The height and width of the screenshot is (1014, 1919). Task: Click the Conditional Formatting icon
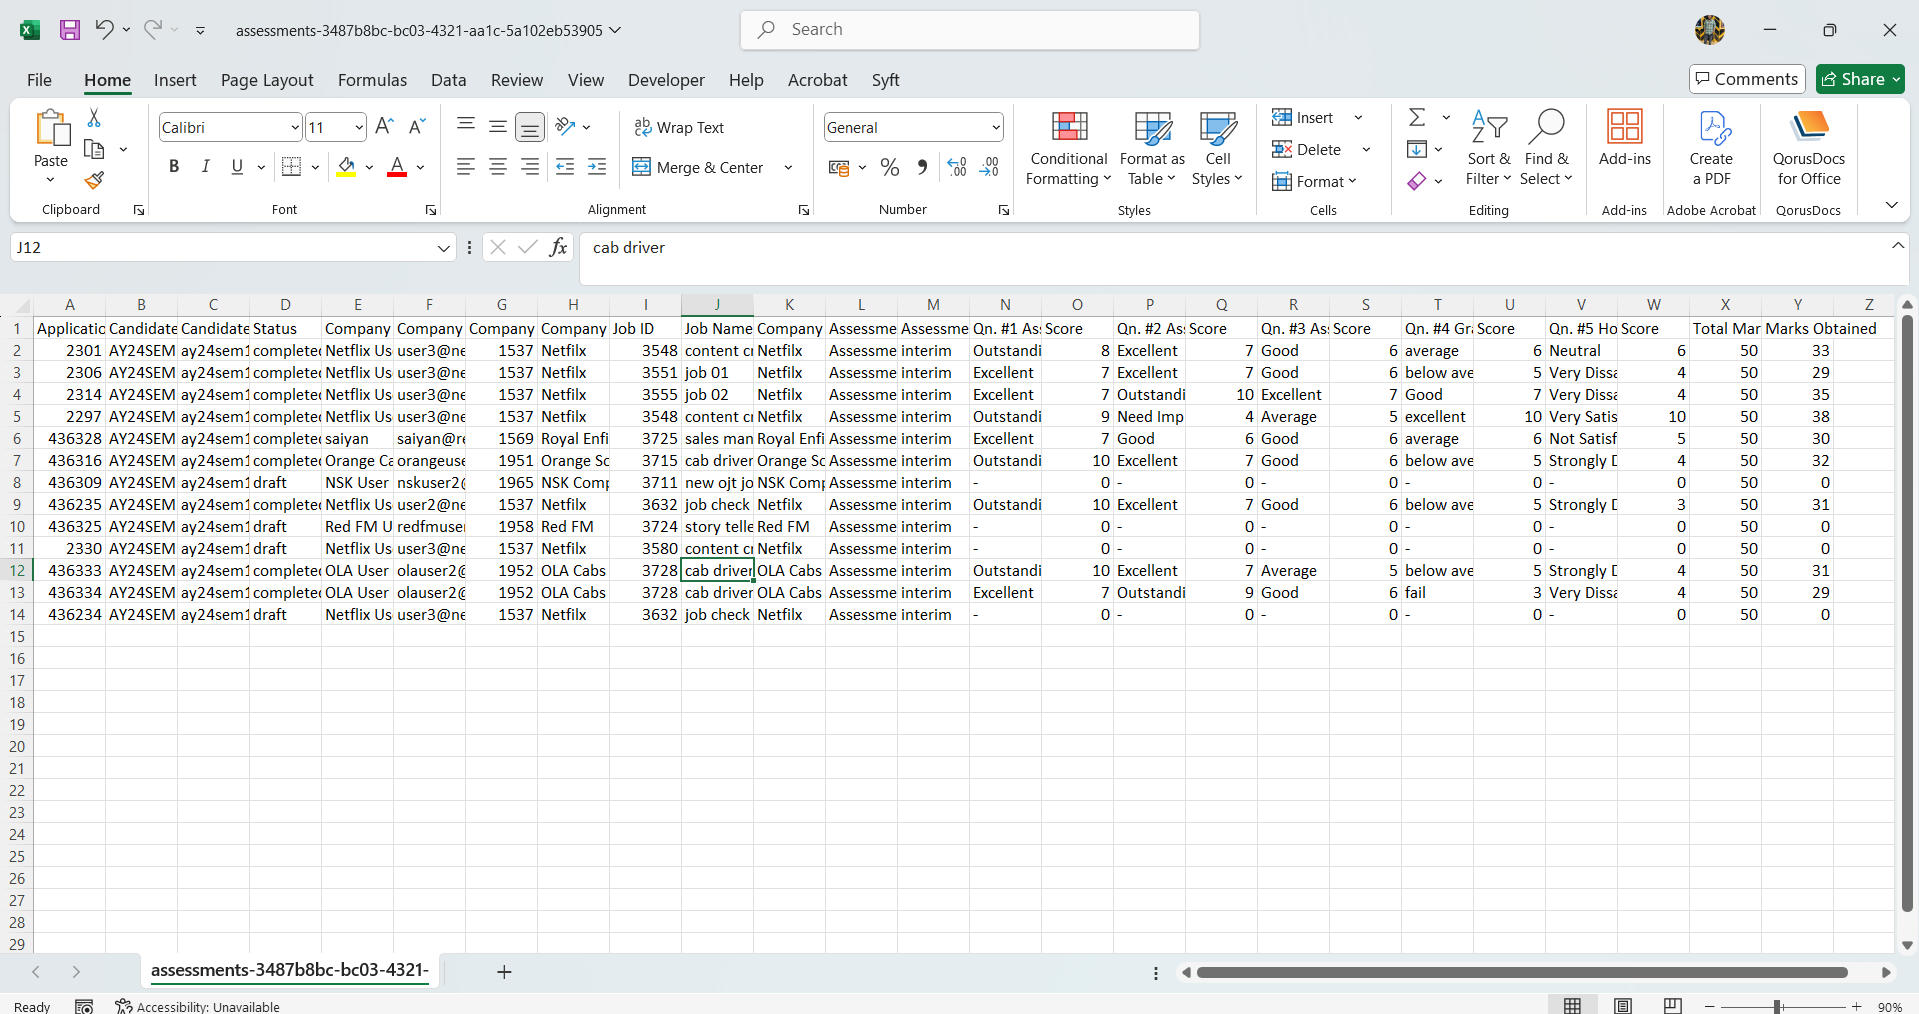(1069, 128)
